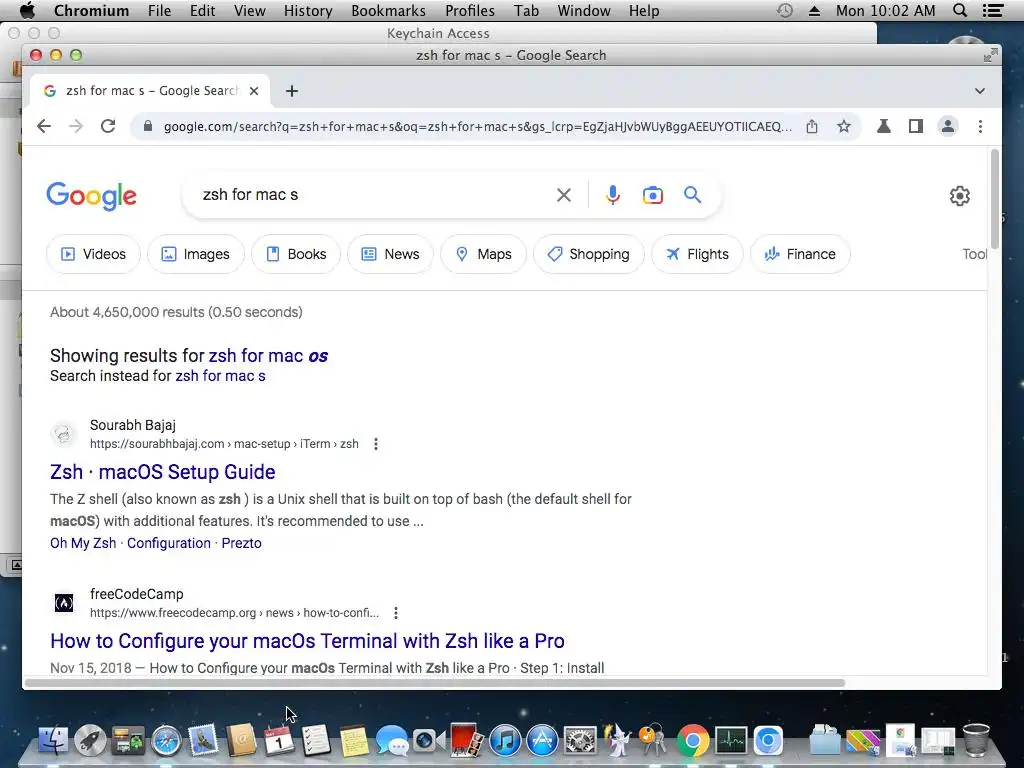Launch Safari from the Dock

[167, 741]
